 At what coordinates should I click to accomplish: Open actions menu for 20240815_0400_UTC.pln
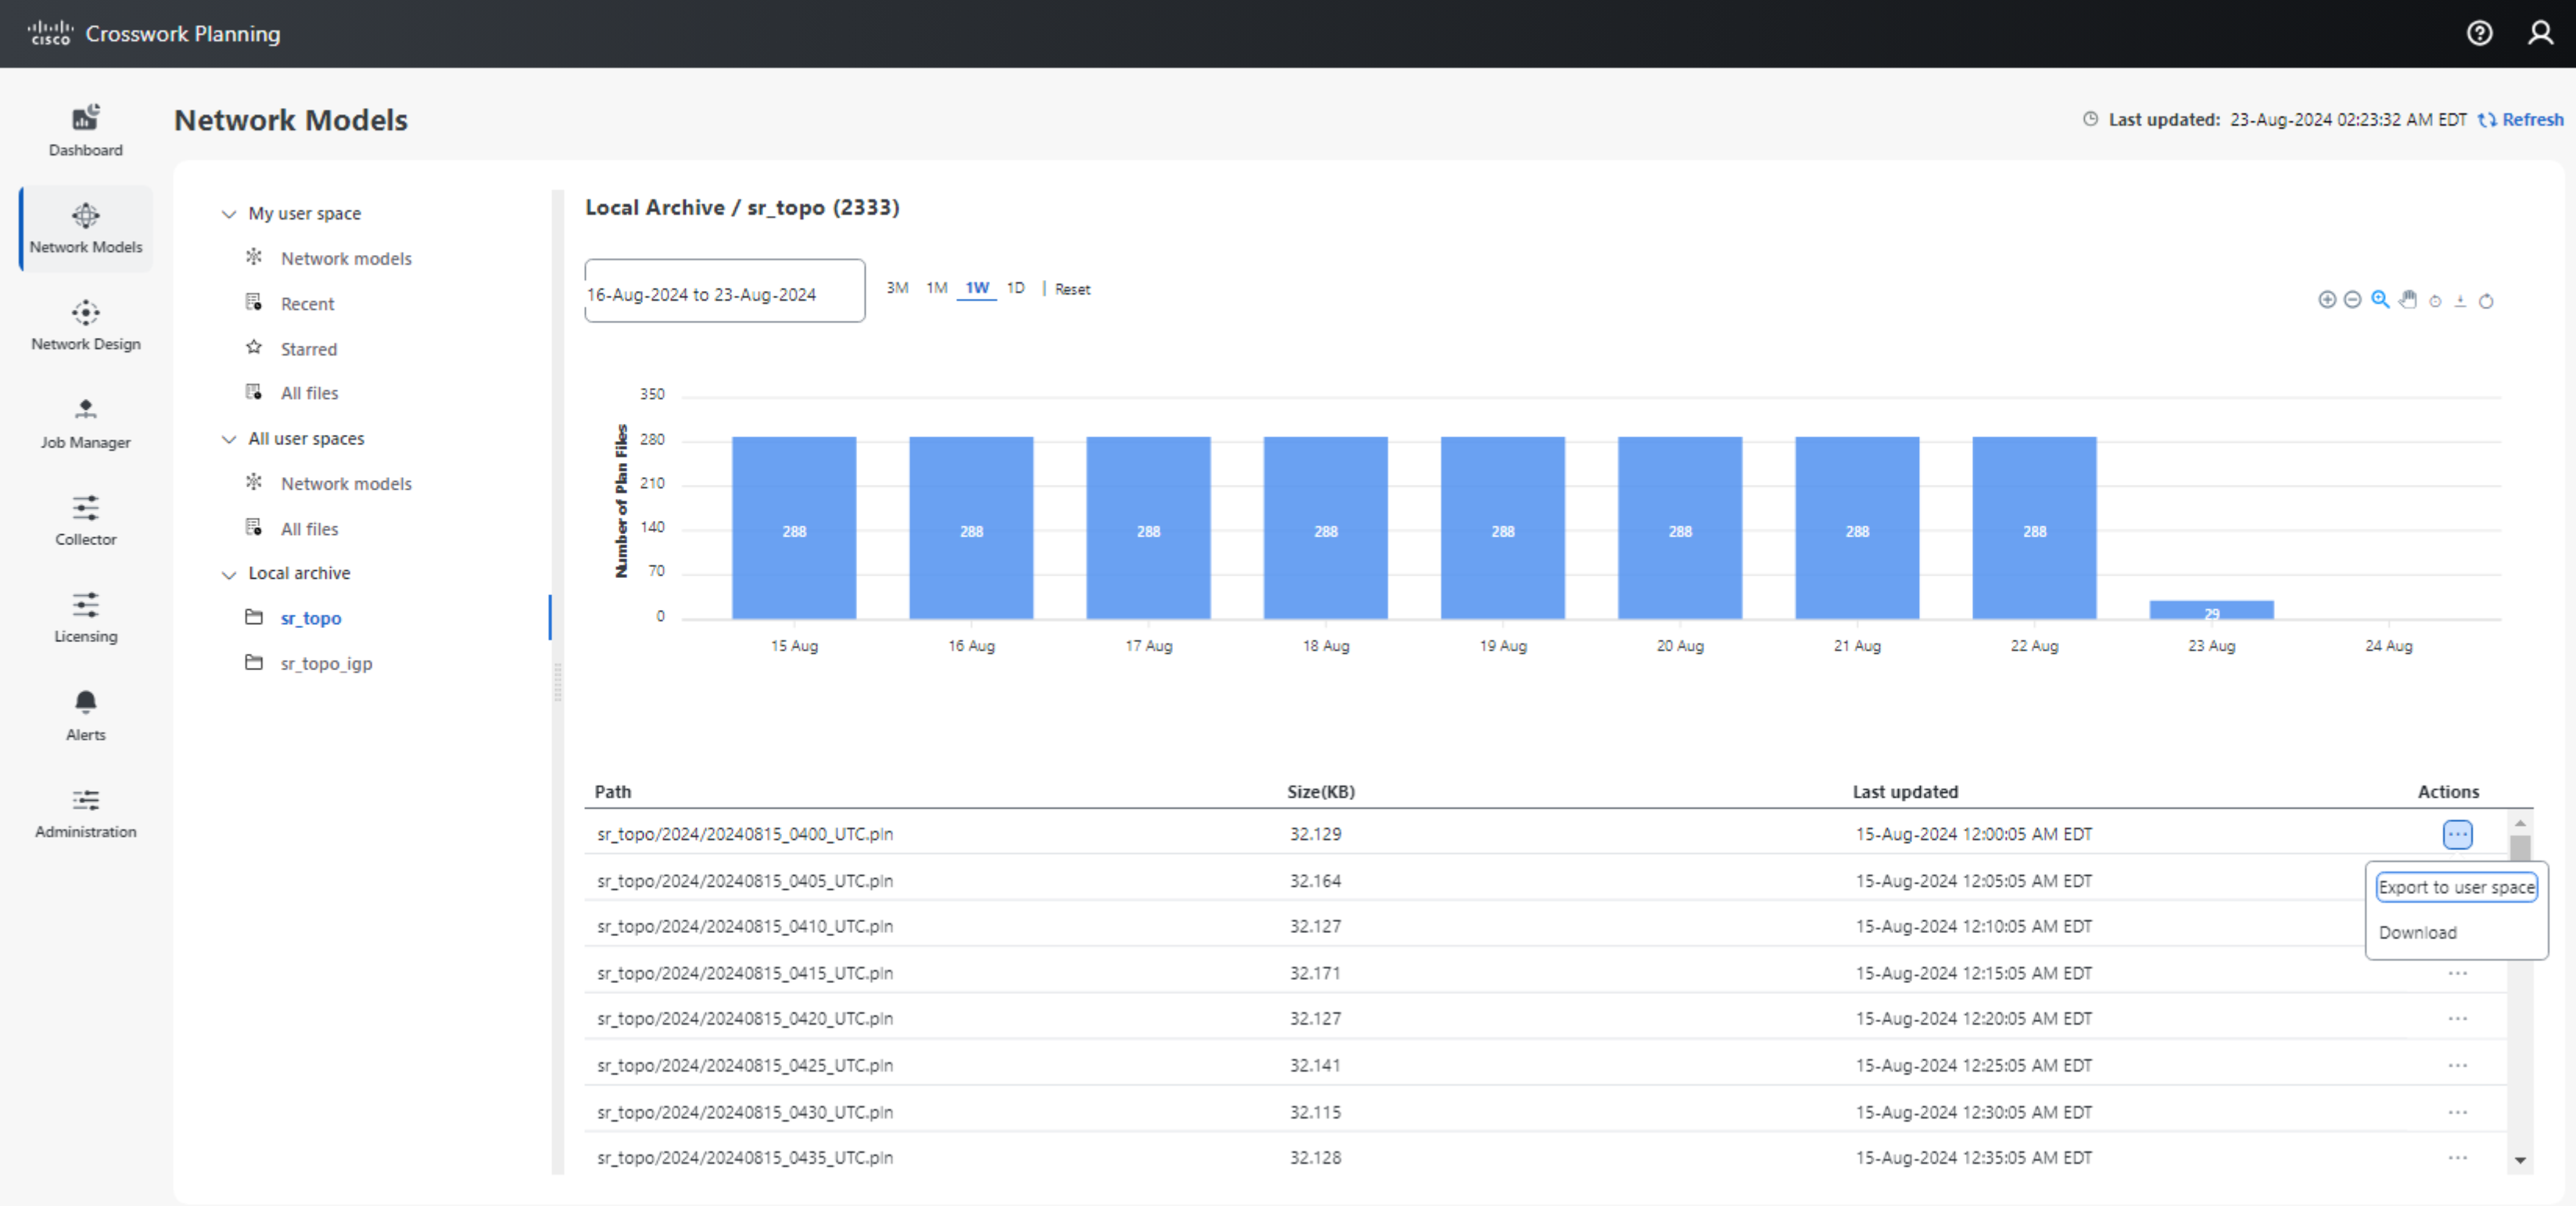[2457, 834]
